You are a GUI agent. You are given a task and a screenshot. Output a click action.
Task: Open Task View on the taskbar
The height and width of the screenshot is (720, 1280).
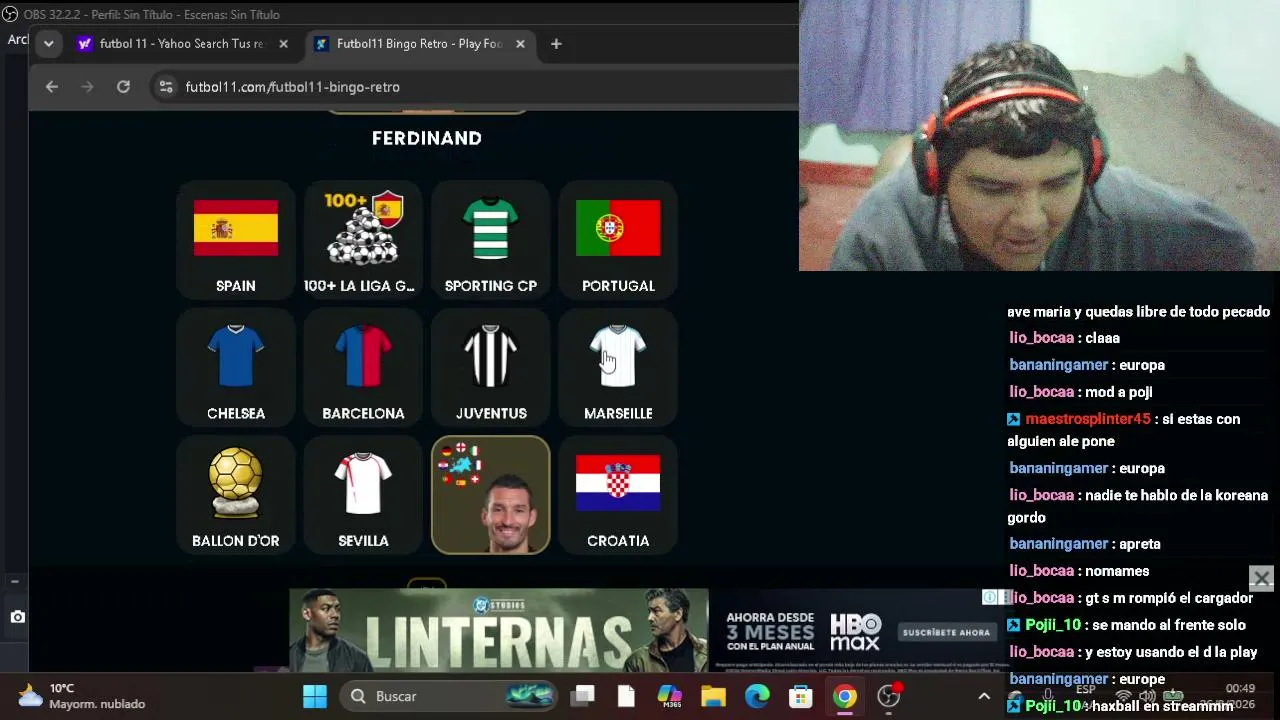(584, 696)
